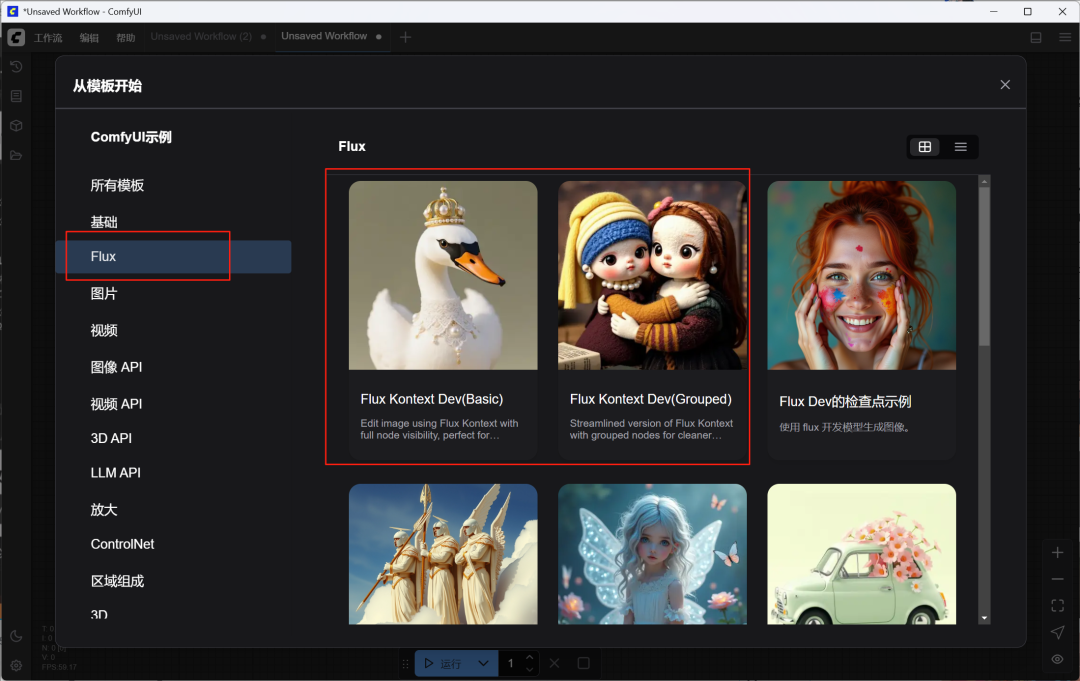Screen dimensions: 1080x681
Task: Switch templates to grid view
Action: pos(925,147)
